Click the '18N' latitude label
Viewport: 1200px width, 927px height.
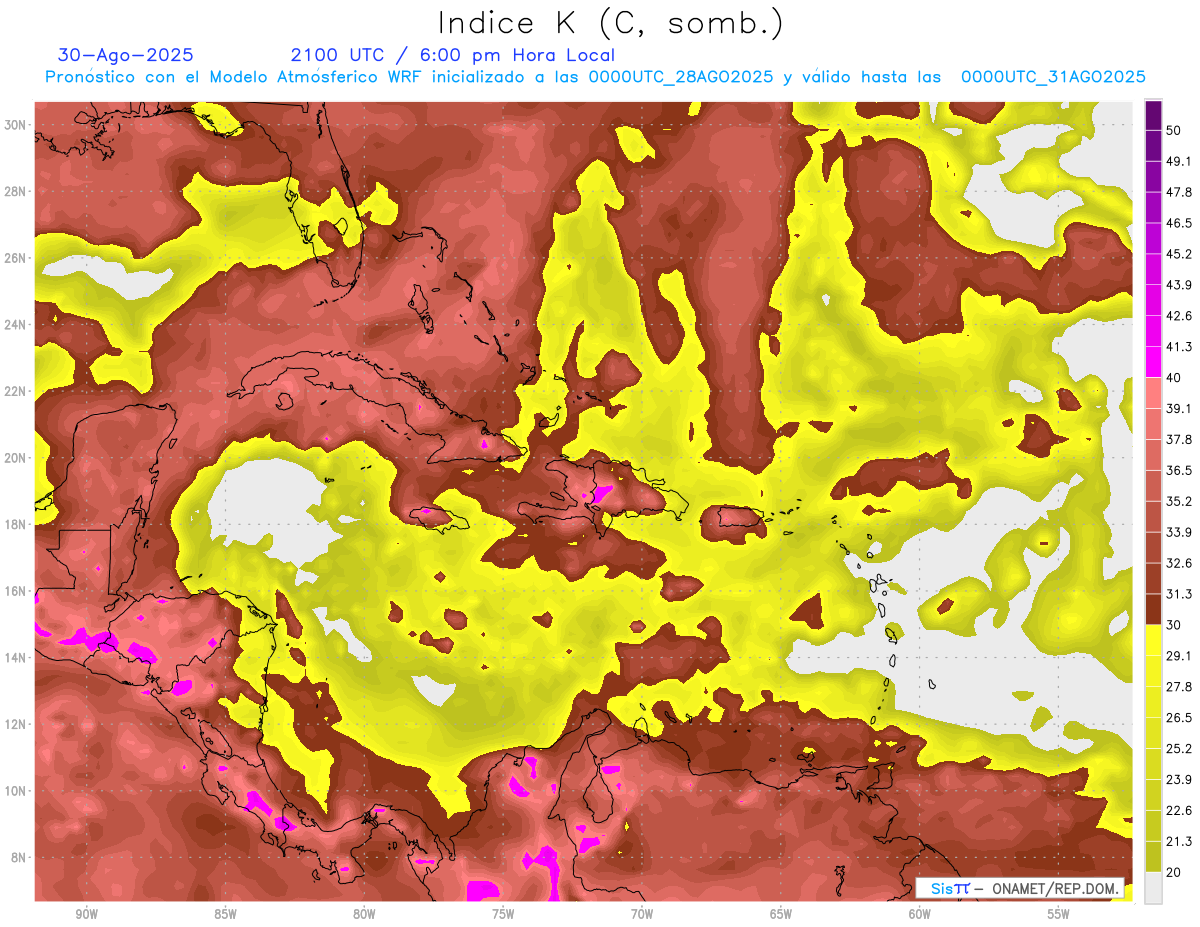pyautogui.click(x=17, y=524)
